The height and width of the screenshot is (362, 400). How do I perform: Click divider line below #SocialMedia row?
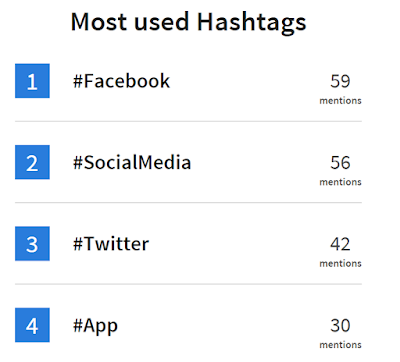tap(188, 202)
